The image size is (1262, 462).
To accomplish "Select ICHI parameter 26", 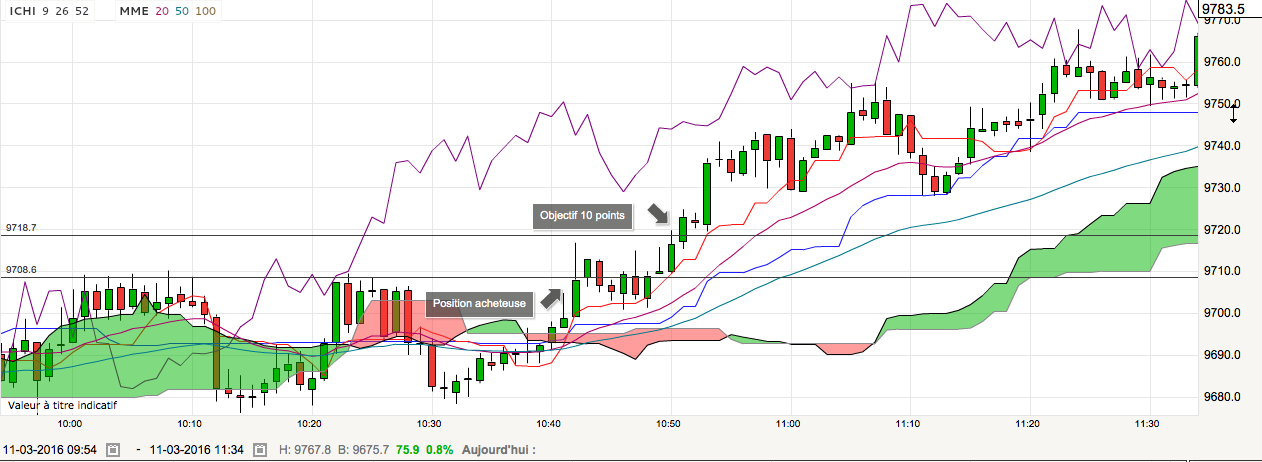I will (62, 10).
